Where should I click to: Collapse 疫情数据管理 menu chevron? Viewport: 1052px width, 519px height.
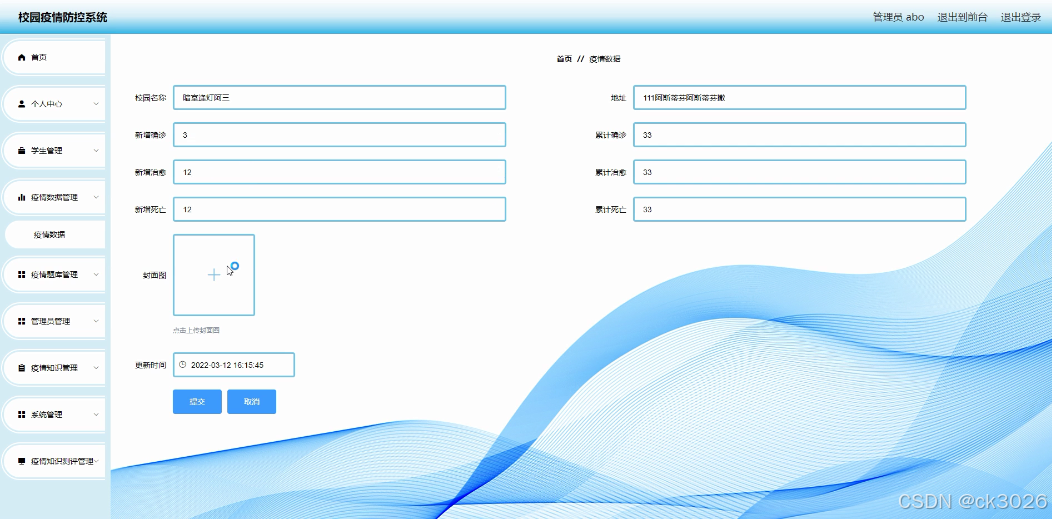pyautogui.click(x=96, y=197)
